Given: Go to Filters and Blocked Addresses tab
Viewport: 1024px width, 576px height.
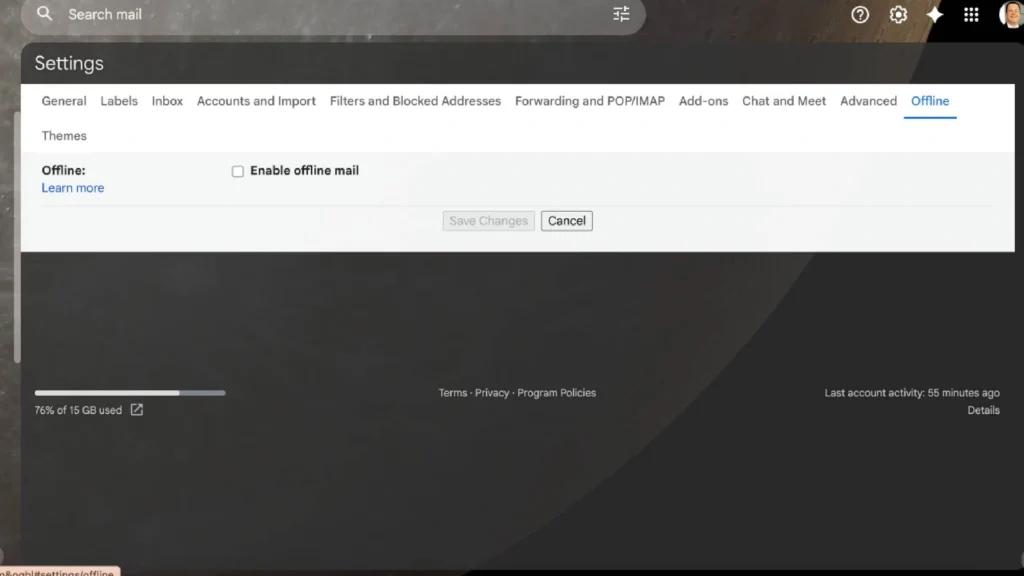Looking at the screenshot, I should 415,101.
